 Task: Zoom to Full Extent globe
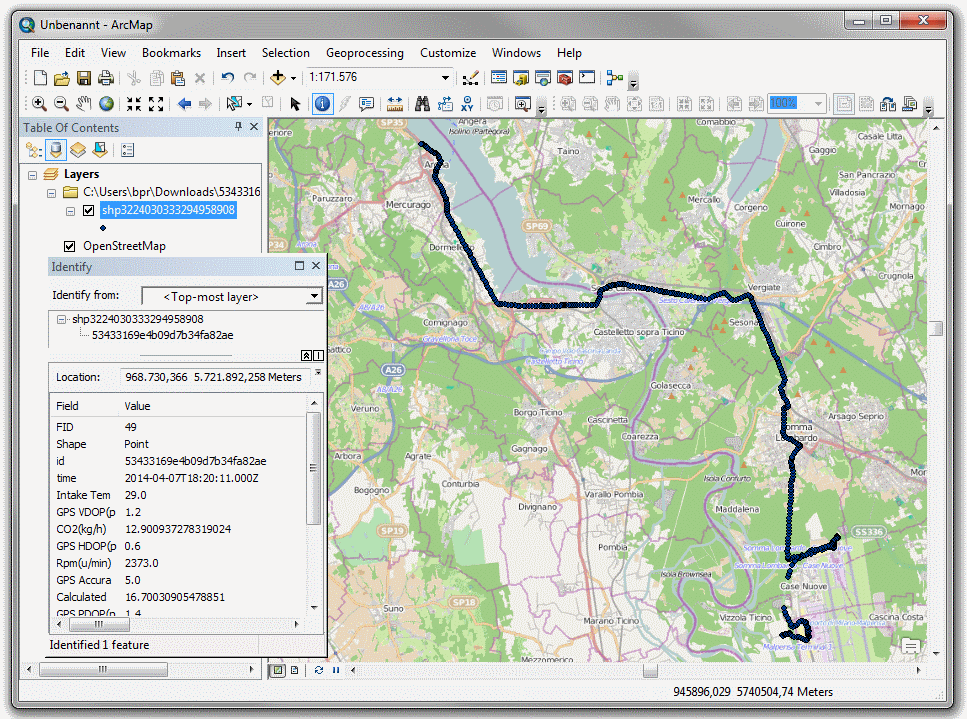pyautogui.click(x=106, y=104)
